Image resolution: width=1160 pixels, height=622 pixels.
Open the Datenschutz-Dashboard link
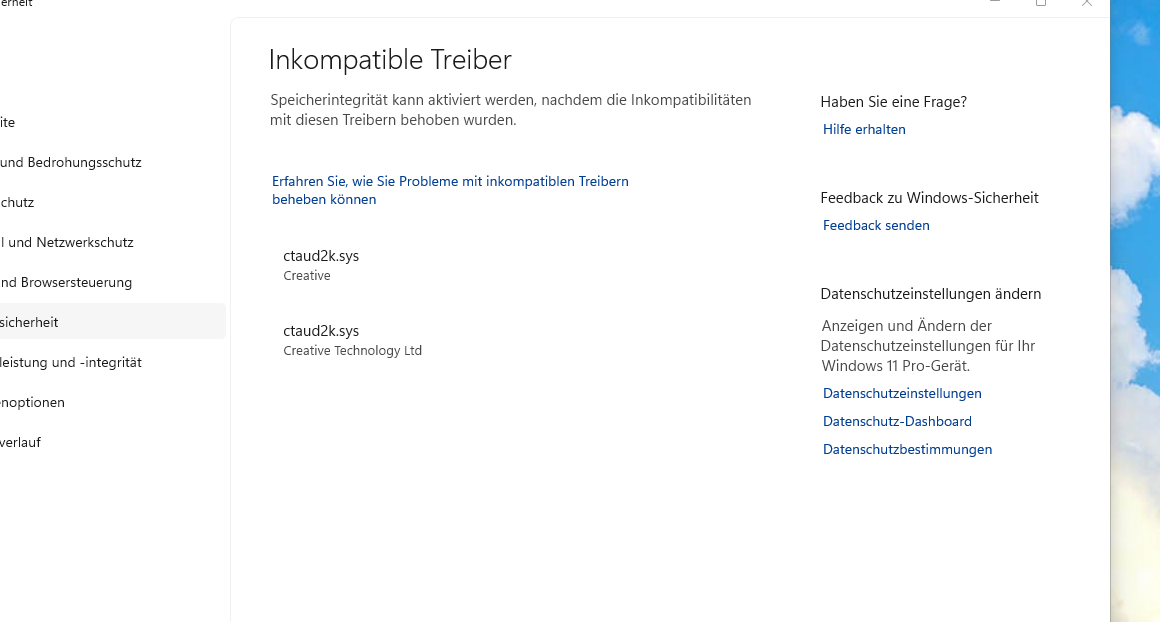point(897,421)
